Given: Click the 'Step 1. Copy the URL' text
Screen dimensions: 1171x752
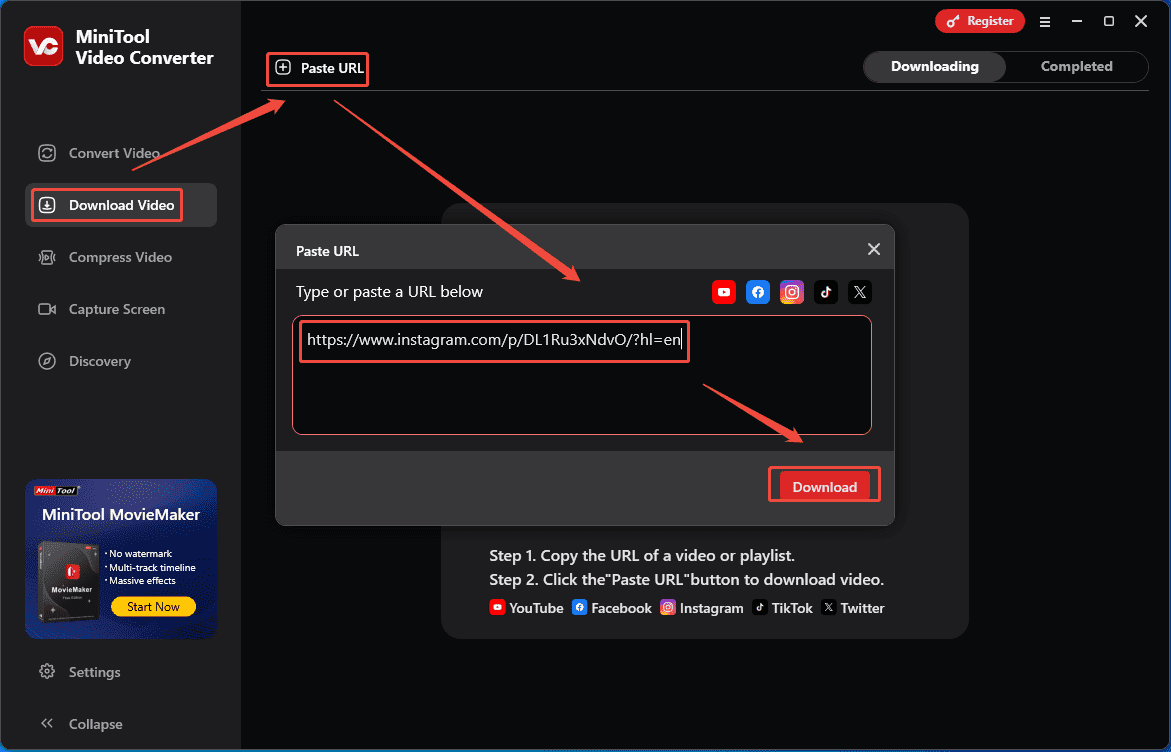Looking at the screenshot, I should coord(642,556).
